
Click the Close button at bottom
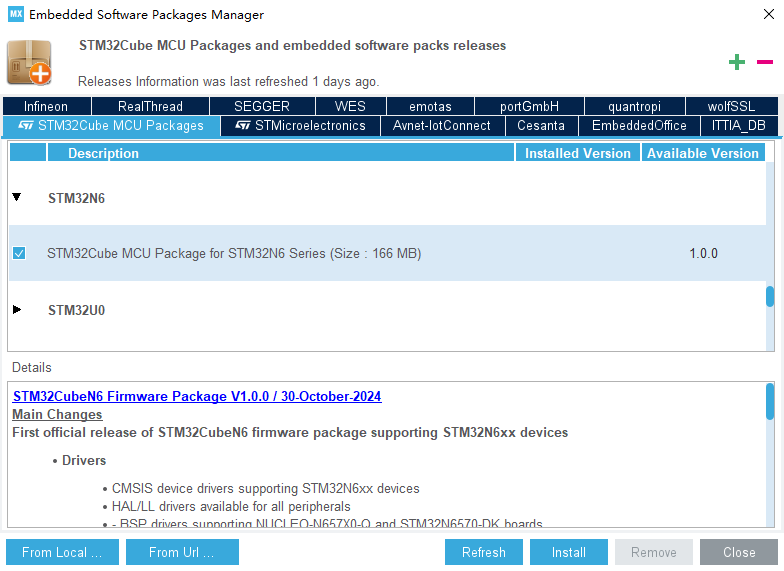click(738, 552)
